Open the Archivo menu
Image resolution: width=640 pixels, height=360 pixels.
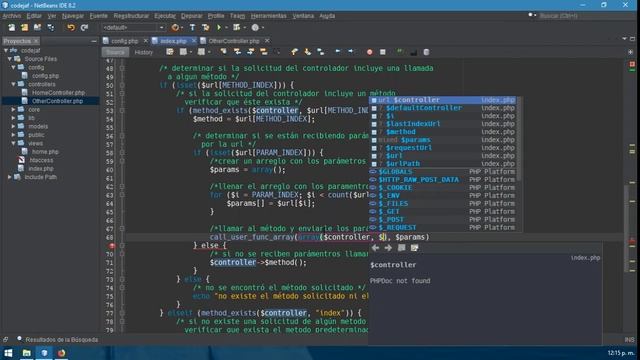[11, 16]
